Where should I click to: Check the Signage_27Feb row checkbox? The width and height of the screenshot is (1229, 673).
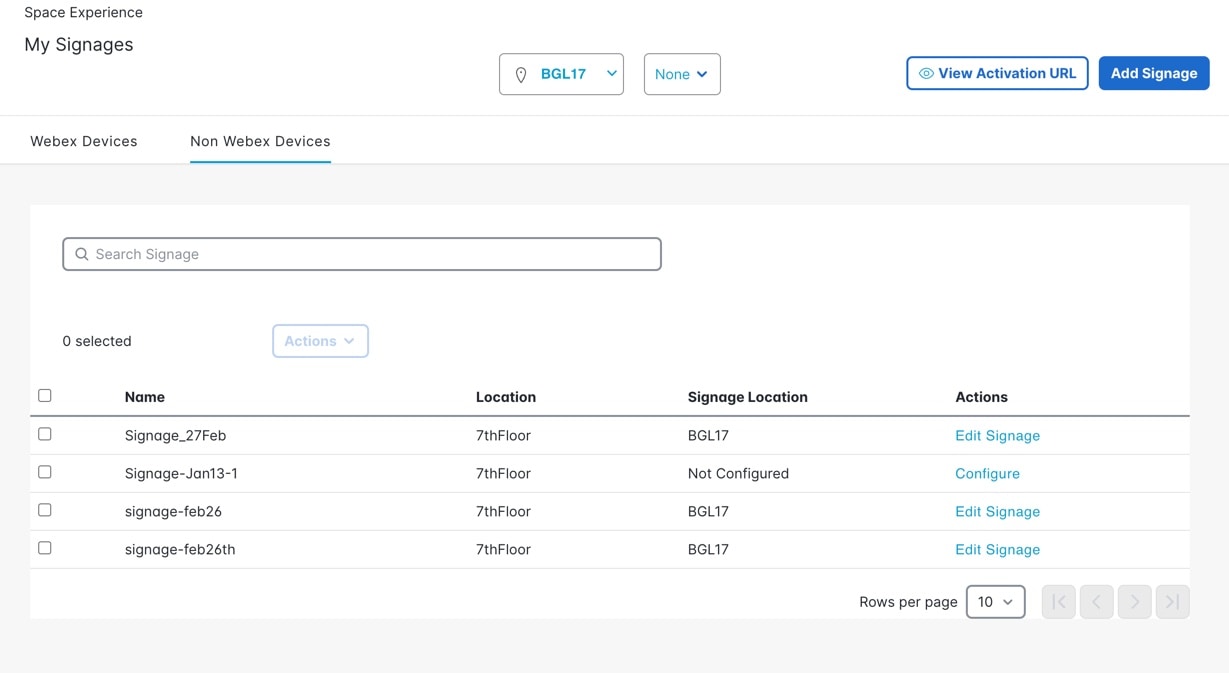pos(45,434)
